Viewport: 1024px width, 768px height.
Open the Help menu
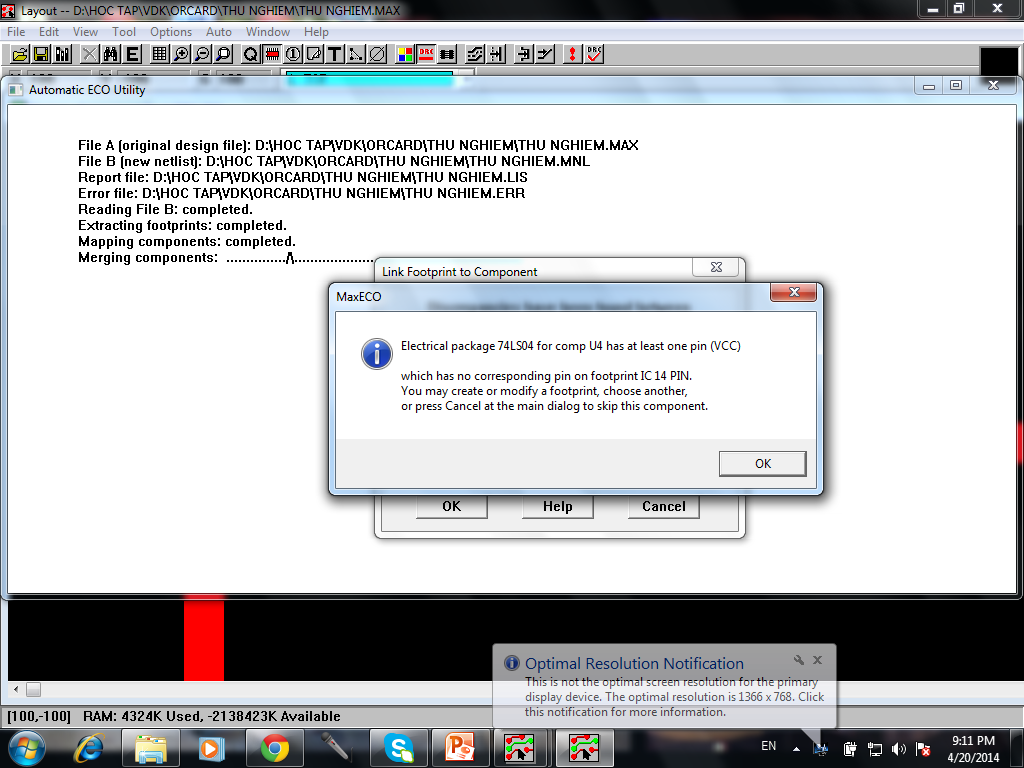[316, 32]
